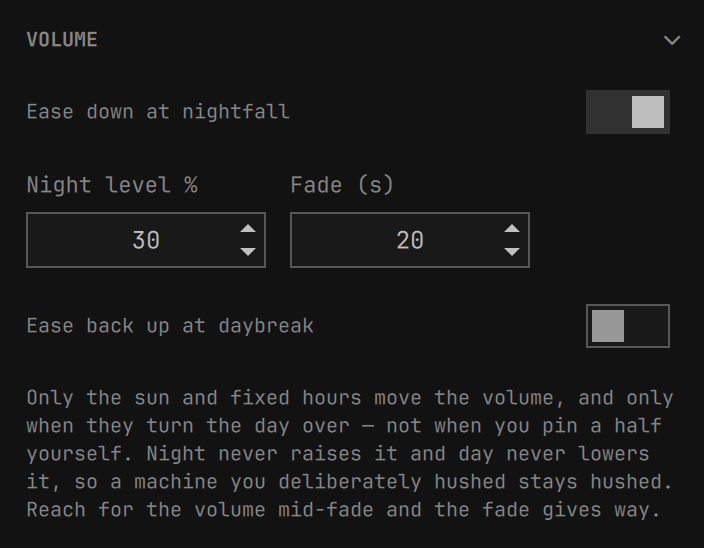Select the VOLUME section heading
The height and width of the screenshot is (548, 704).
(x=62, y=40)
